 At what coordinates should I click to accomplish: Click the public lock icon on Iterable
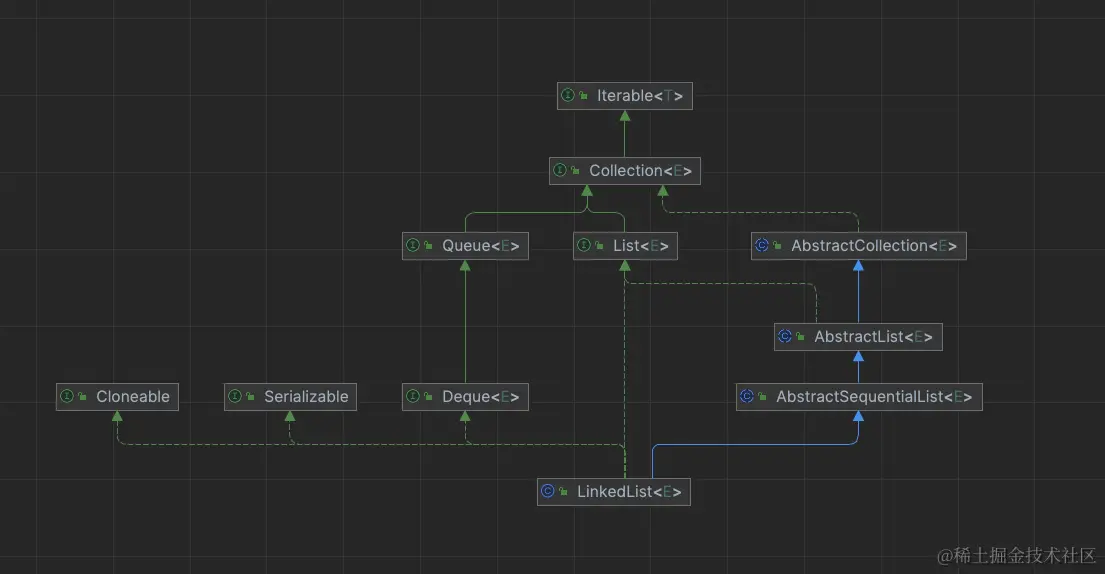(584, 96)
